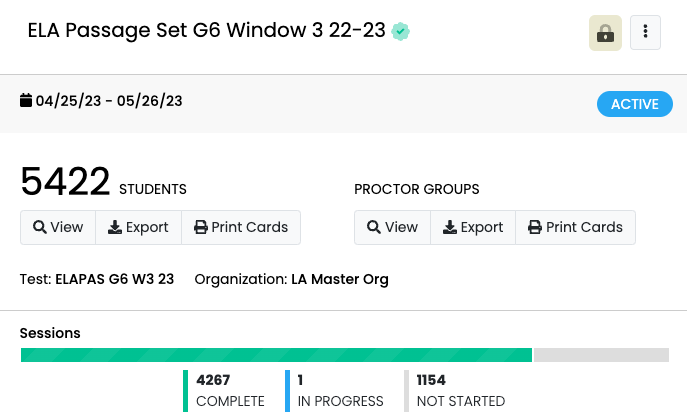Export the students list
This screenshot has height=420, width=687.
tap(138, 227)
